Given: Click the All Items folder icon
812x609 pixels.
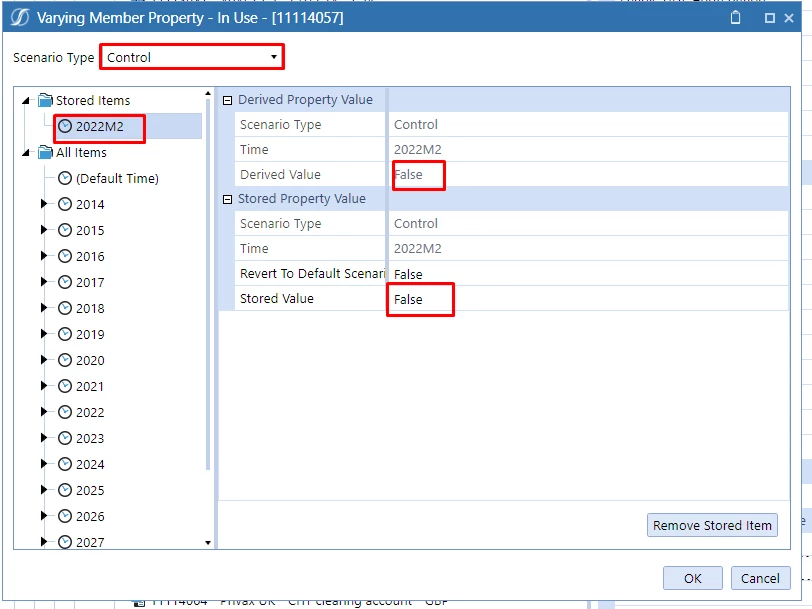Looking at the screenshot, I should (x=46, y=152).
